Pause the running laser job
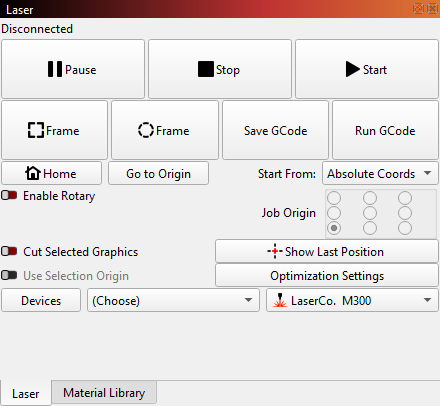440x406 pixels. pyautogui.click(x=73, y=69)
